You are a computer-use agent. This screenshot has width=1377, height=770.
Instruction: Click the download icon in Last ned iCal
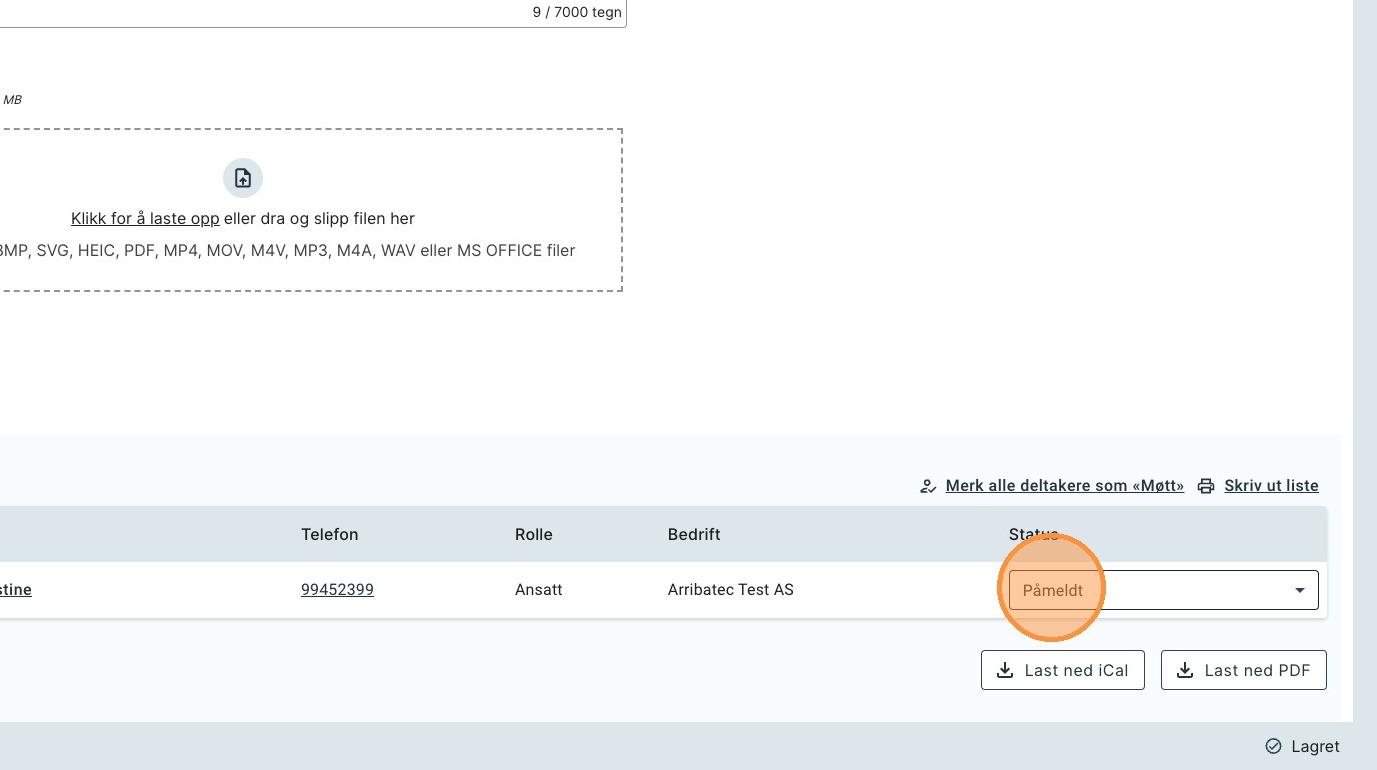[x=1004, y=670]
